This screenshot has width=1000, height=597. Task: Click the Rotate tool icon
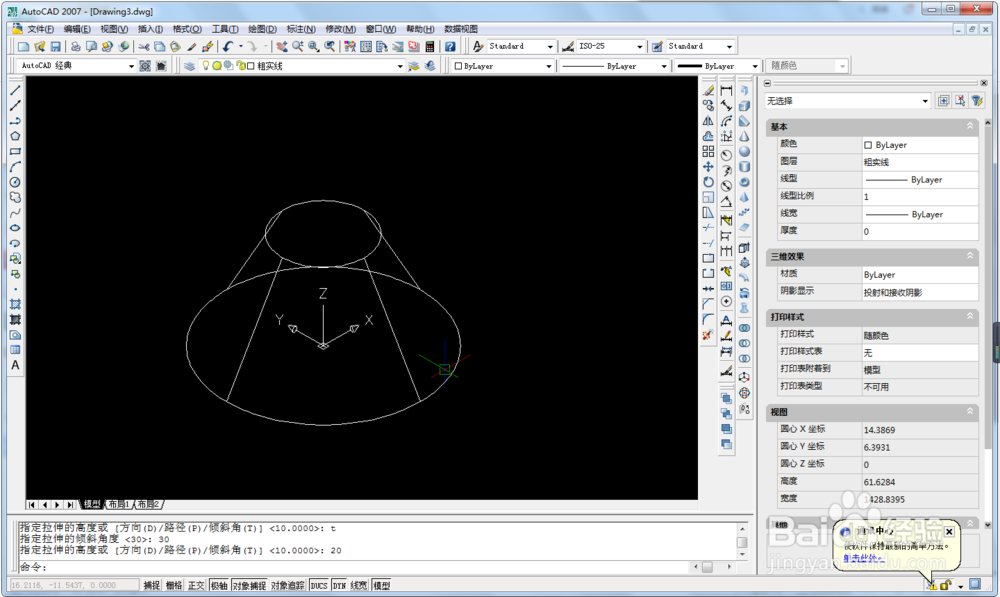point(709,182)
